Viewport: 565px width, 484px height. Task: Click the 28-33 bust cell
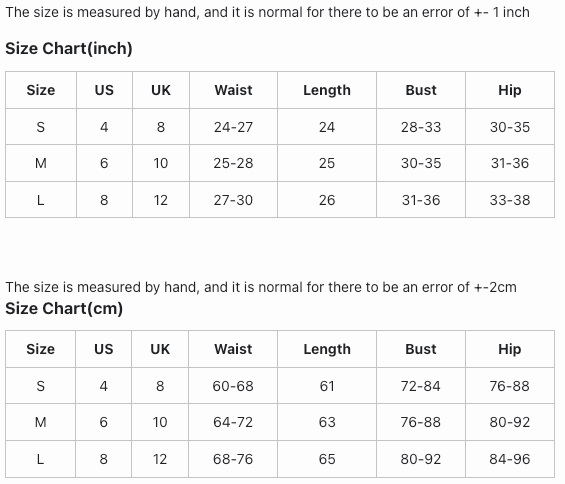tap(421, 127)
